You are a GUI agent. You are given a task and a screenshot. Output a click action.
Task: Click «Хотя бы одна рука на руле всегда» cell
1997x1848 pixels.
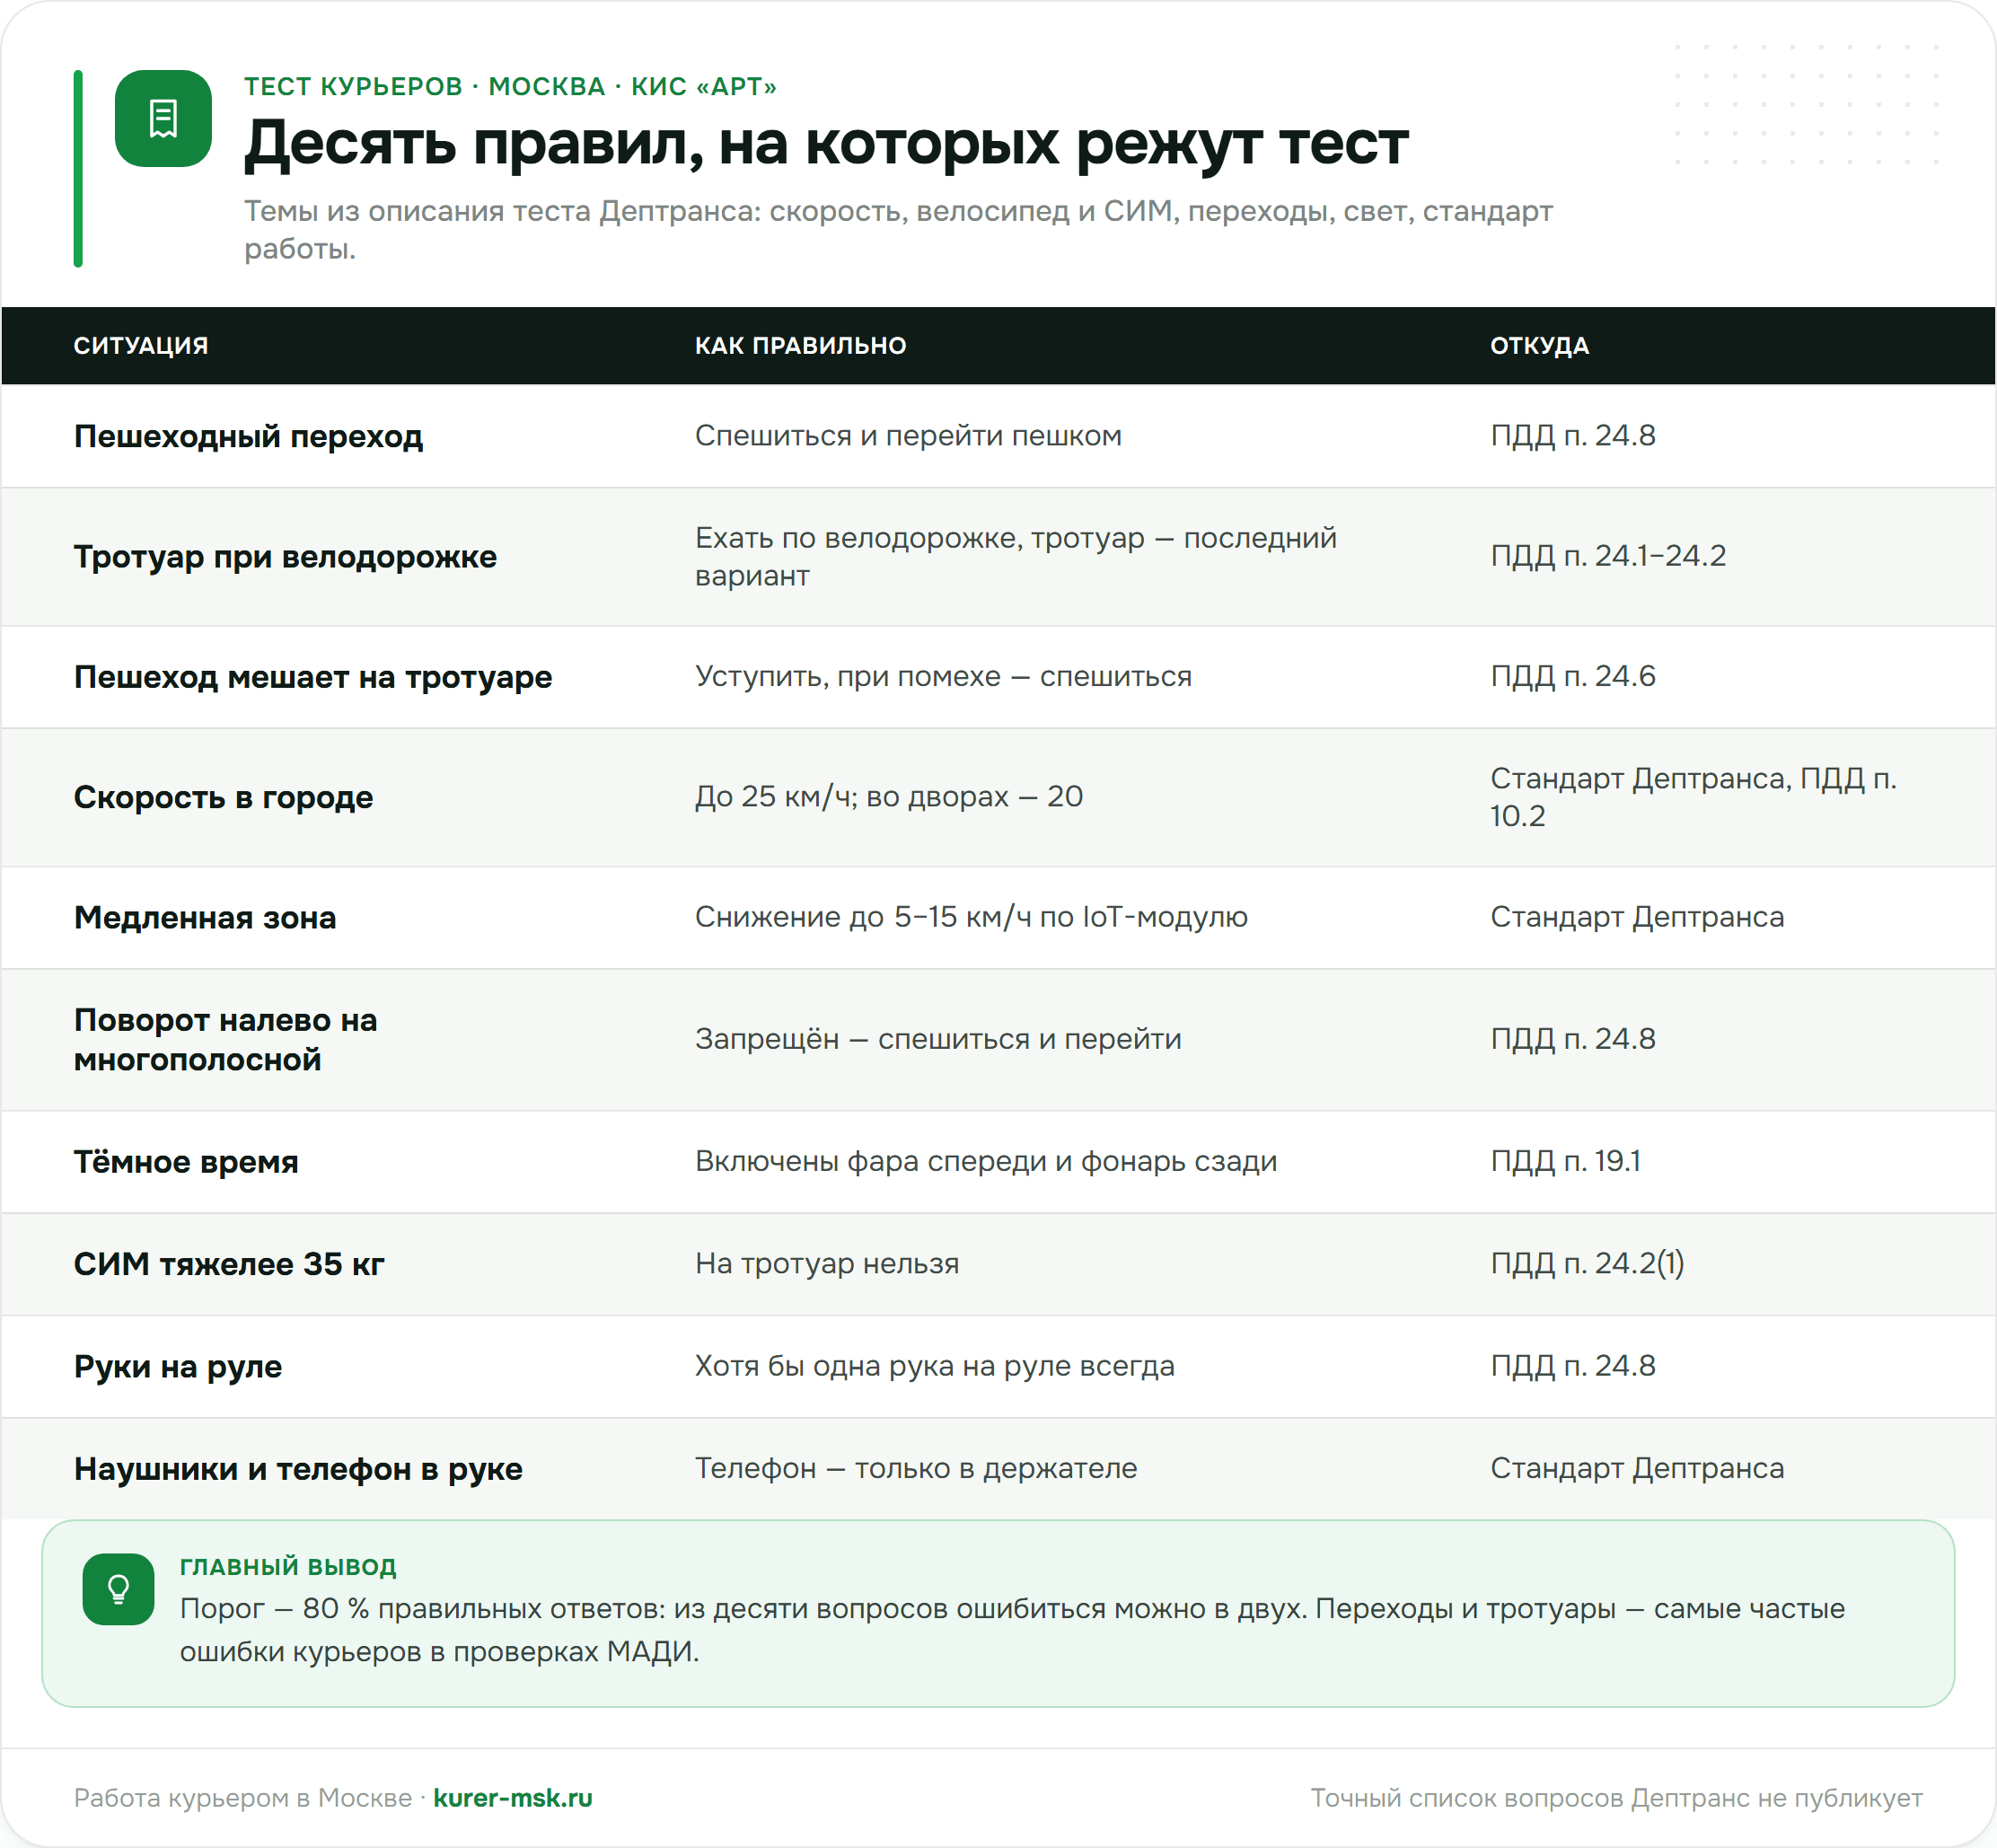(x=934, y=1367)
